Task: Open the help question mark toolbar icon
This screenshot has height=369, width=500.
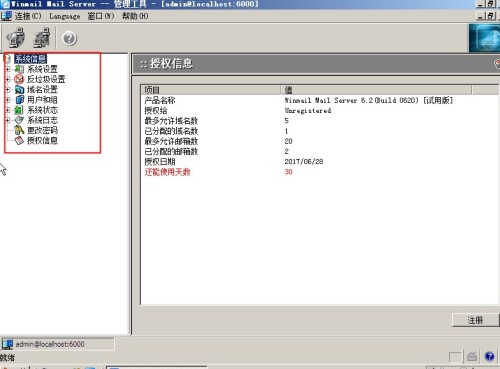Action: 70,39
